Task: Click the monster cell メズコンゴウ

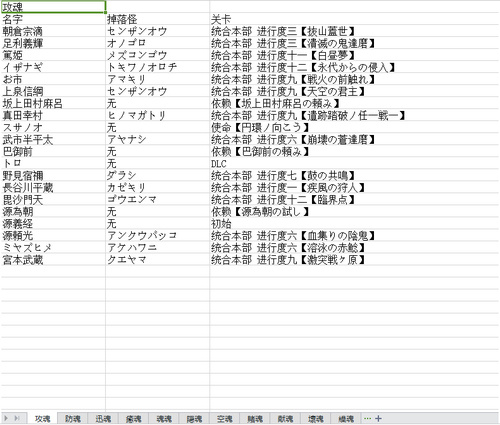Action: [158, 55]
